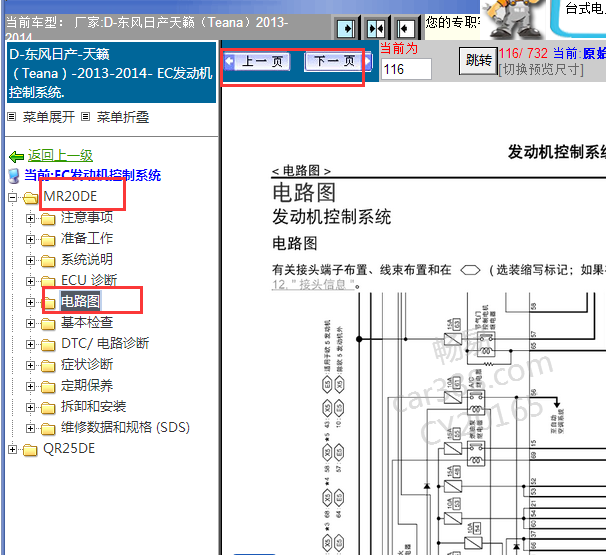606x555 pixels.
Task: Expand the 基本检查 node
Action: point(31,323)
